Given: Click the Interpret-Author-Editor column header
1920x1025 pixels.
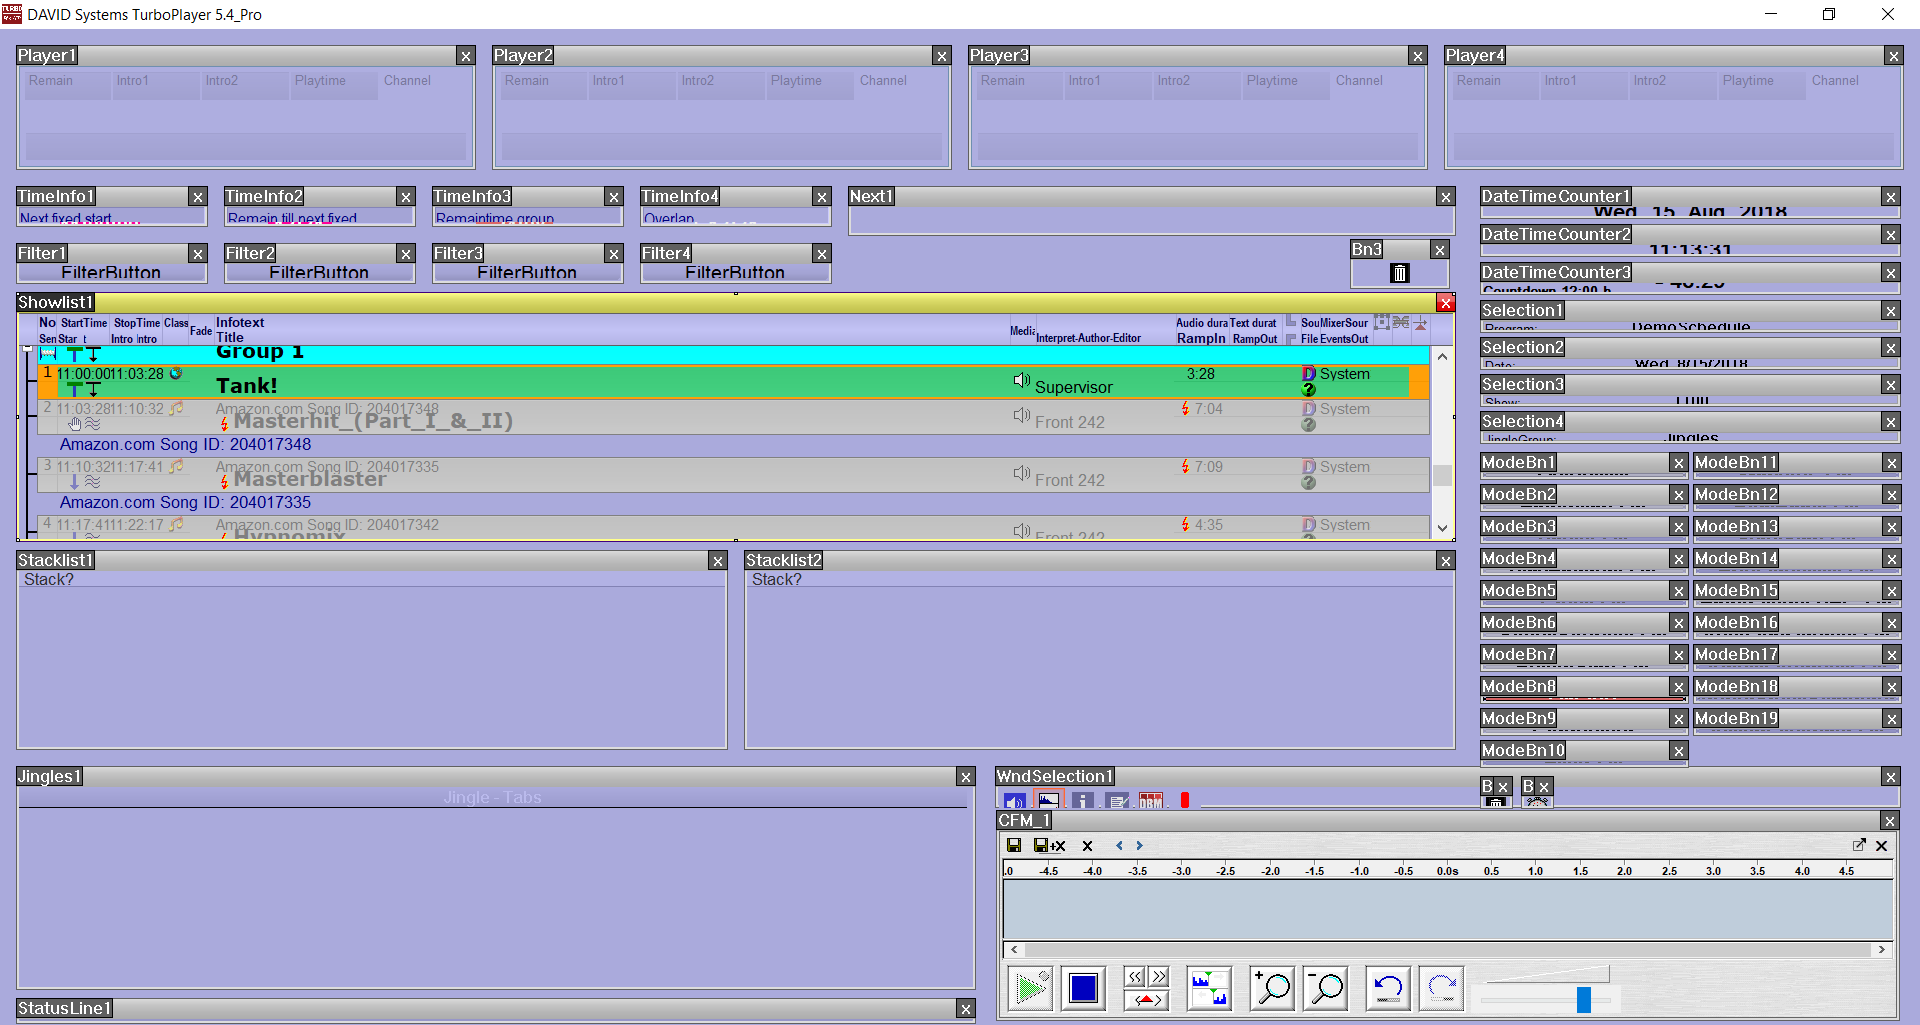Looking at the screenshot, I should pos(1088,338).
